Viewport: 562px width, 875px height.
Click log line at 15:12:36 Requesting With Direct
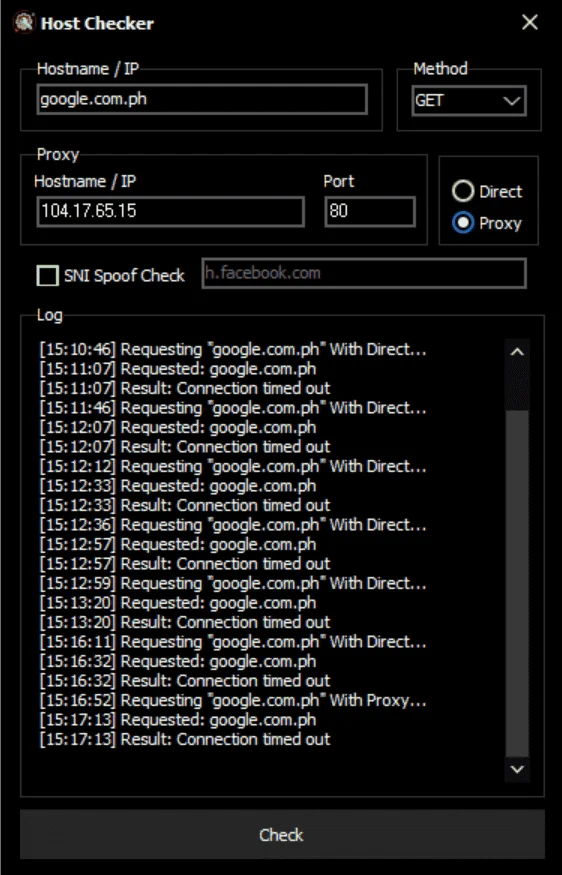click(233, 525)
